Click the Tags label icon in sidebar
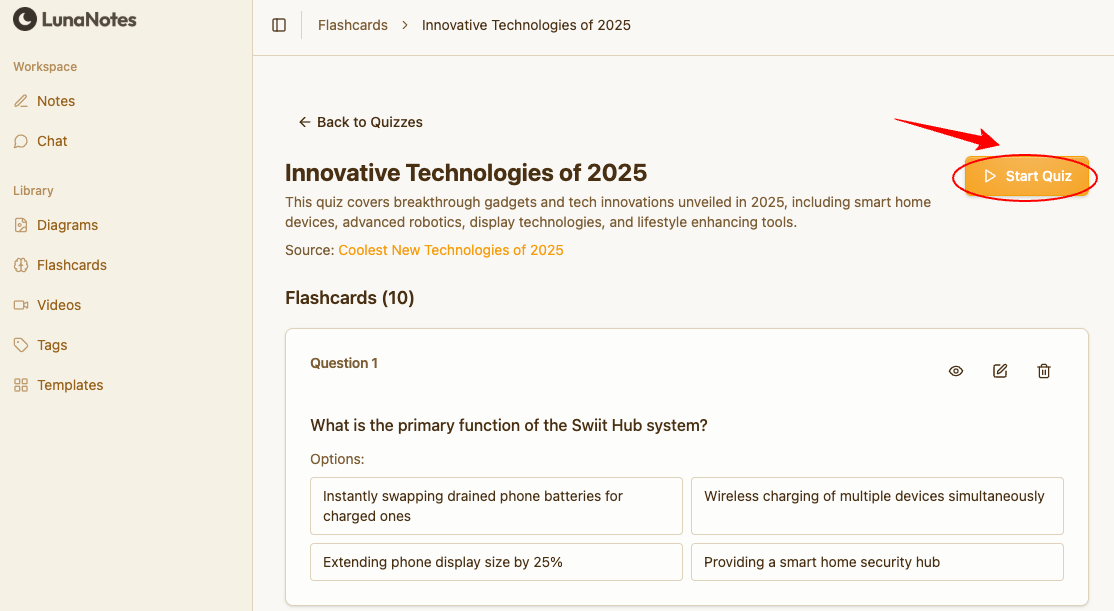This screenshot has height=611, width=1114. 21,345
